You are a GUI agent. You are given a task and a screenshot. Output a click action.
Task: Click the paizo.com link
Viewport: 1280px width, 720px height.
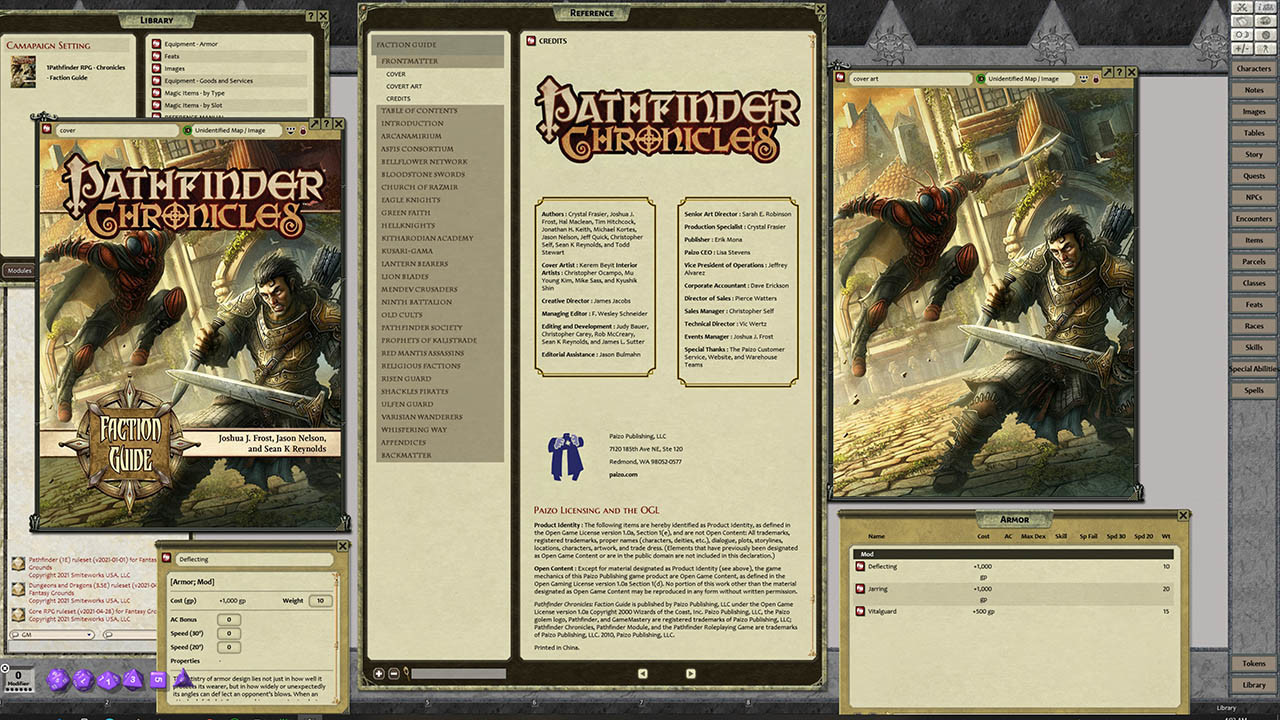(624, 475)
